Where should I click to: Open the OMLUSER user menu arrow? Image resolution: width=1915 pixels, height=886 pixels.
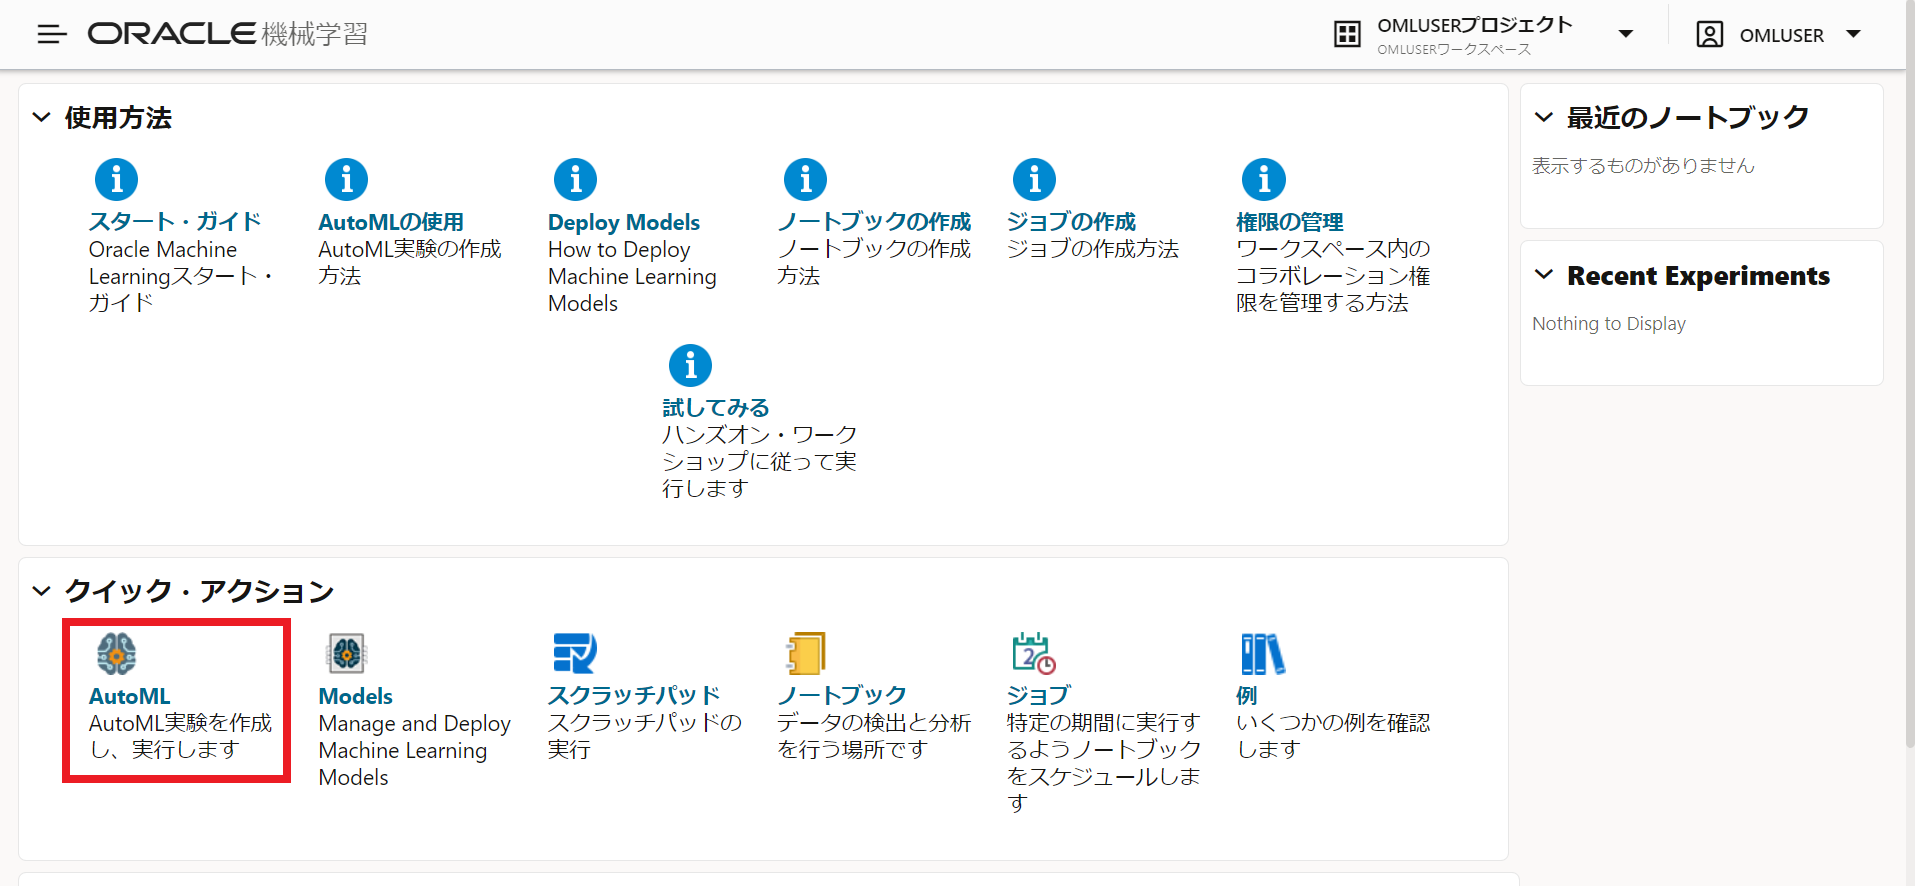1853,34
